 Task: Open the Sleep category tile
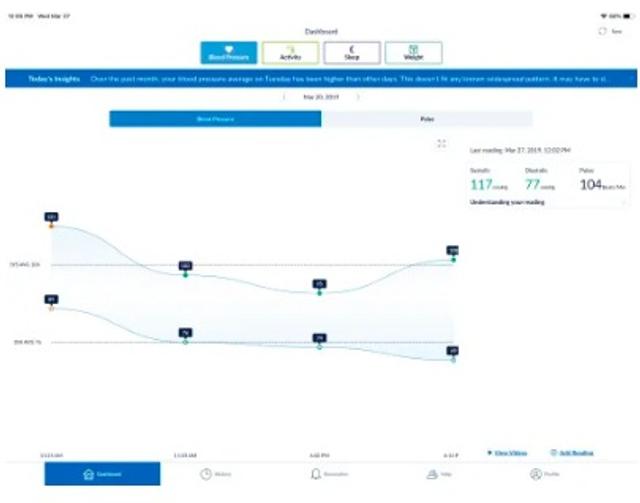(352, 53)
